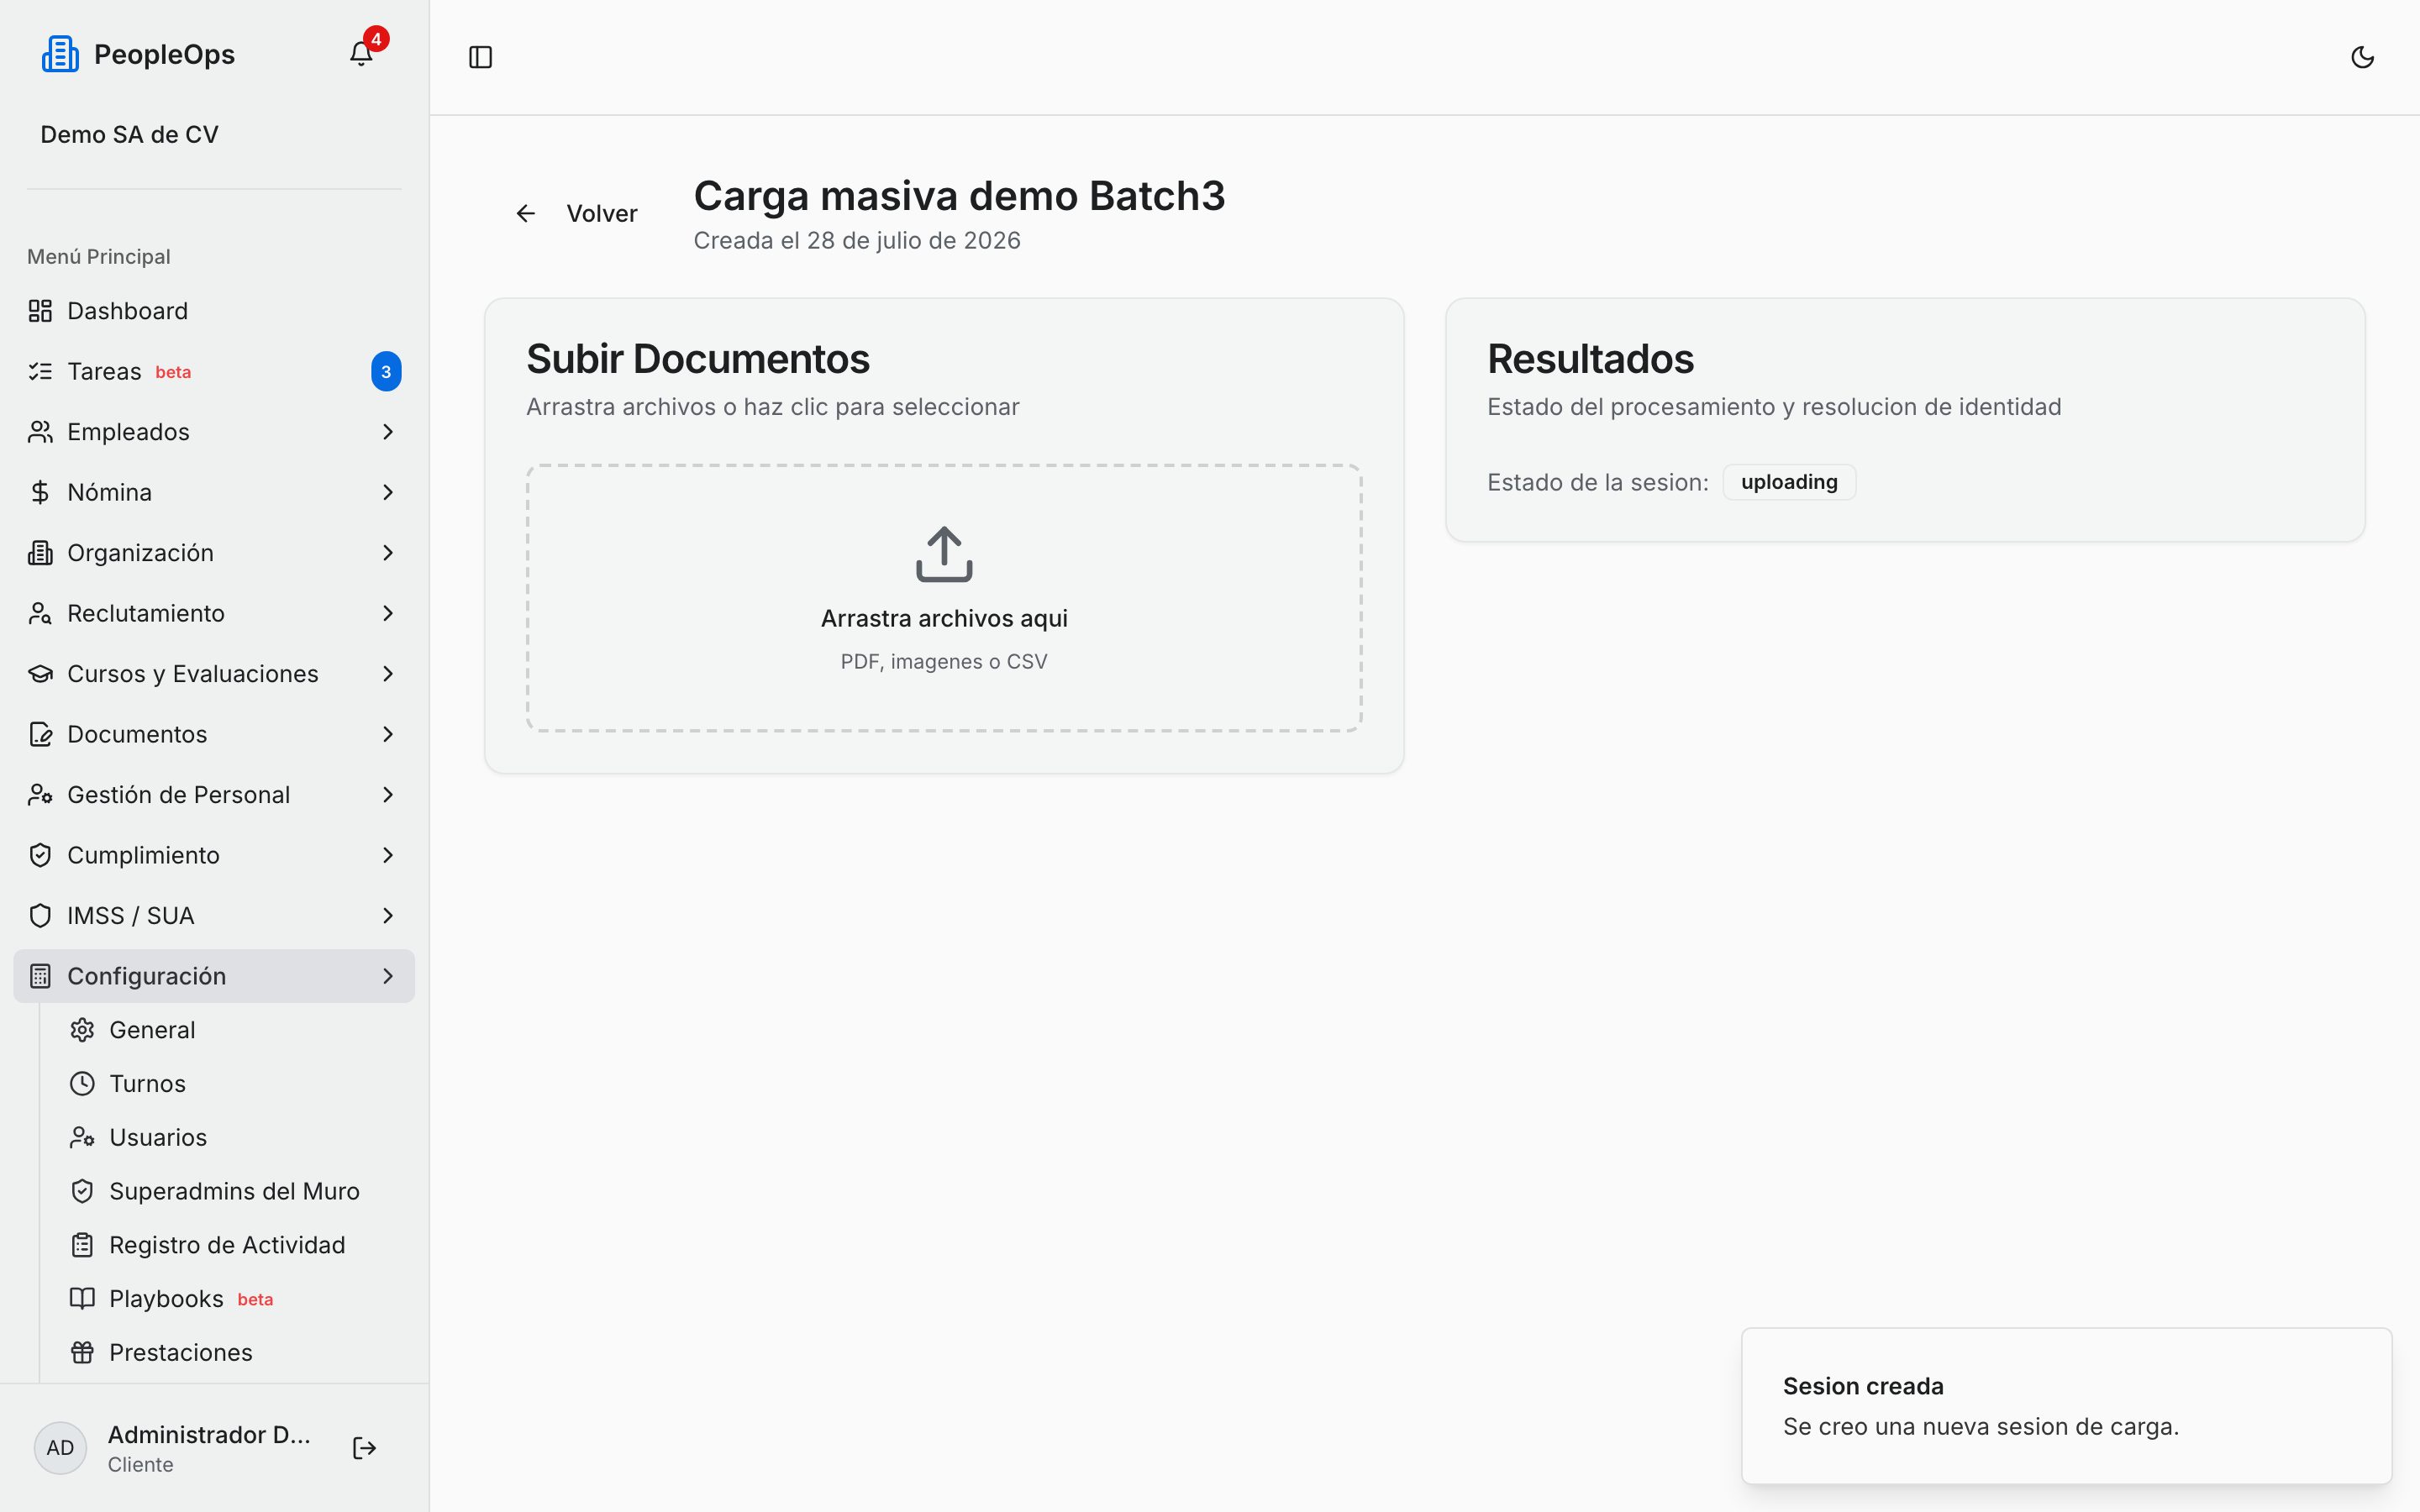Click the Configuración calculator icon
Viewport: 2420px width, 1512px height.
[x=40, y=976]
